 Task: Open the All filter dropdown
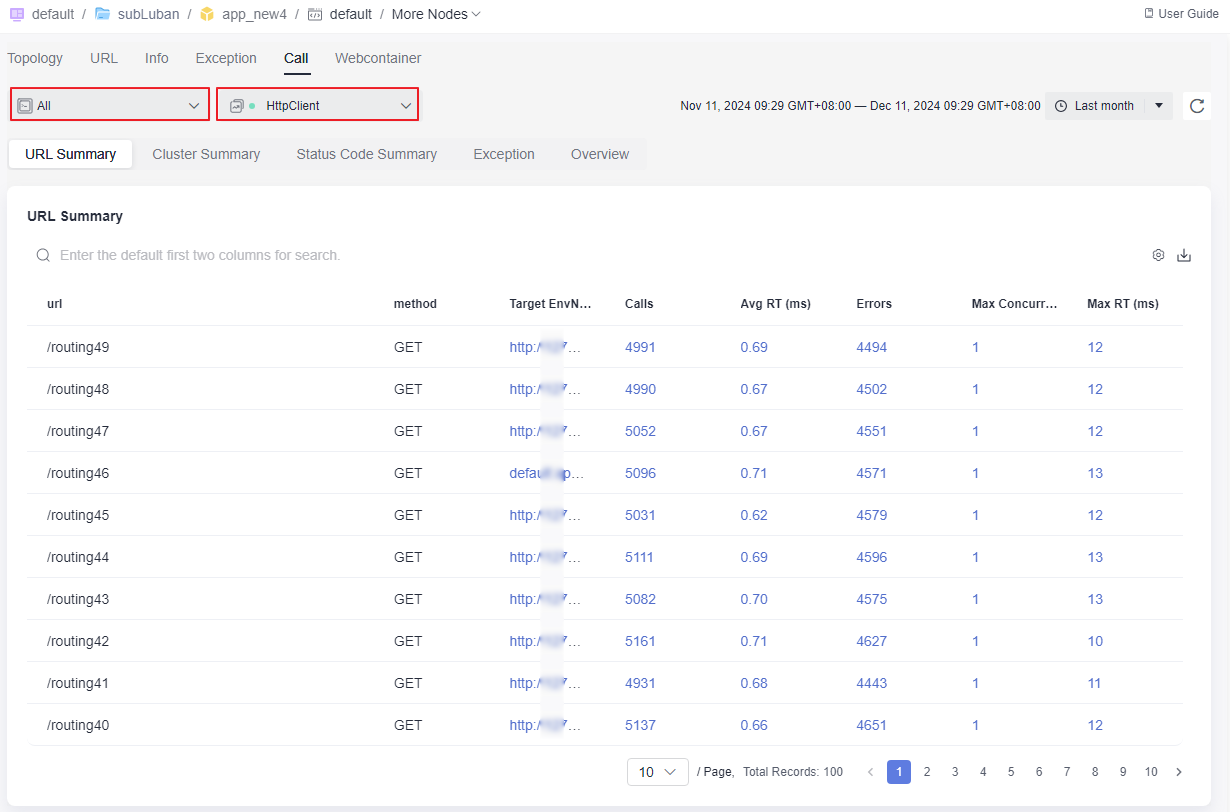point(110,105)
